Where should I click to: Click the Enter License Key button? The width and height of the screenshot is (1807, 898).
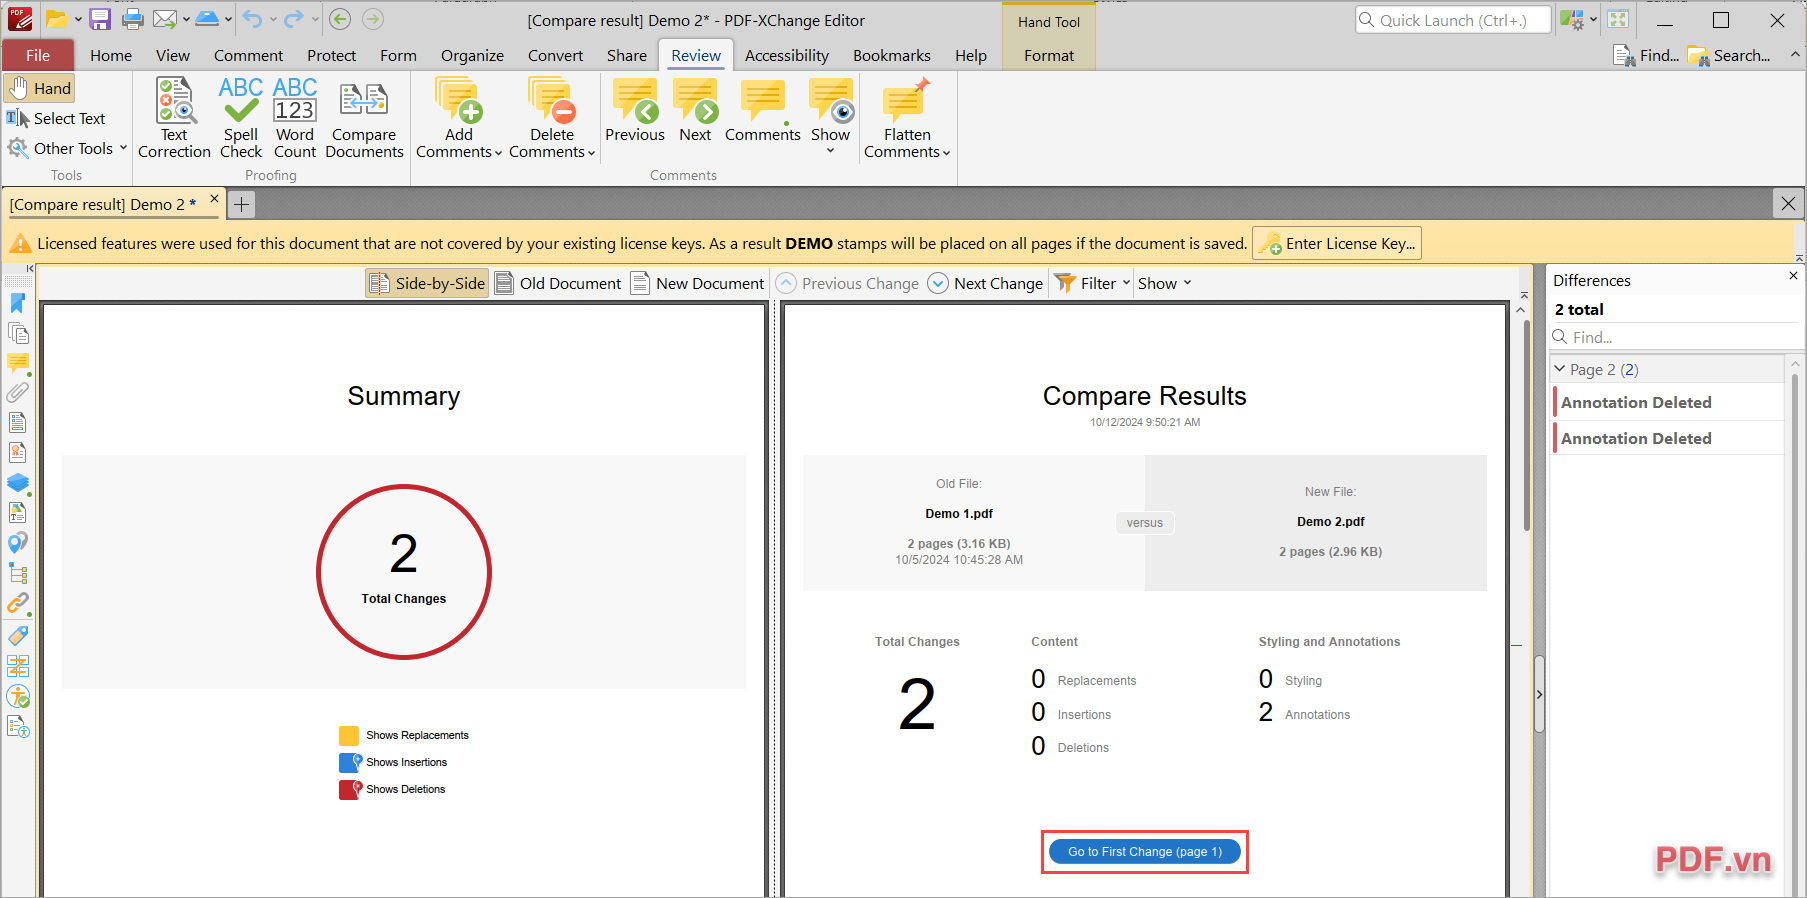click(1337, 243)
